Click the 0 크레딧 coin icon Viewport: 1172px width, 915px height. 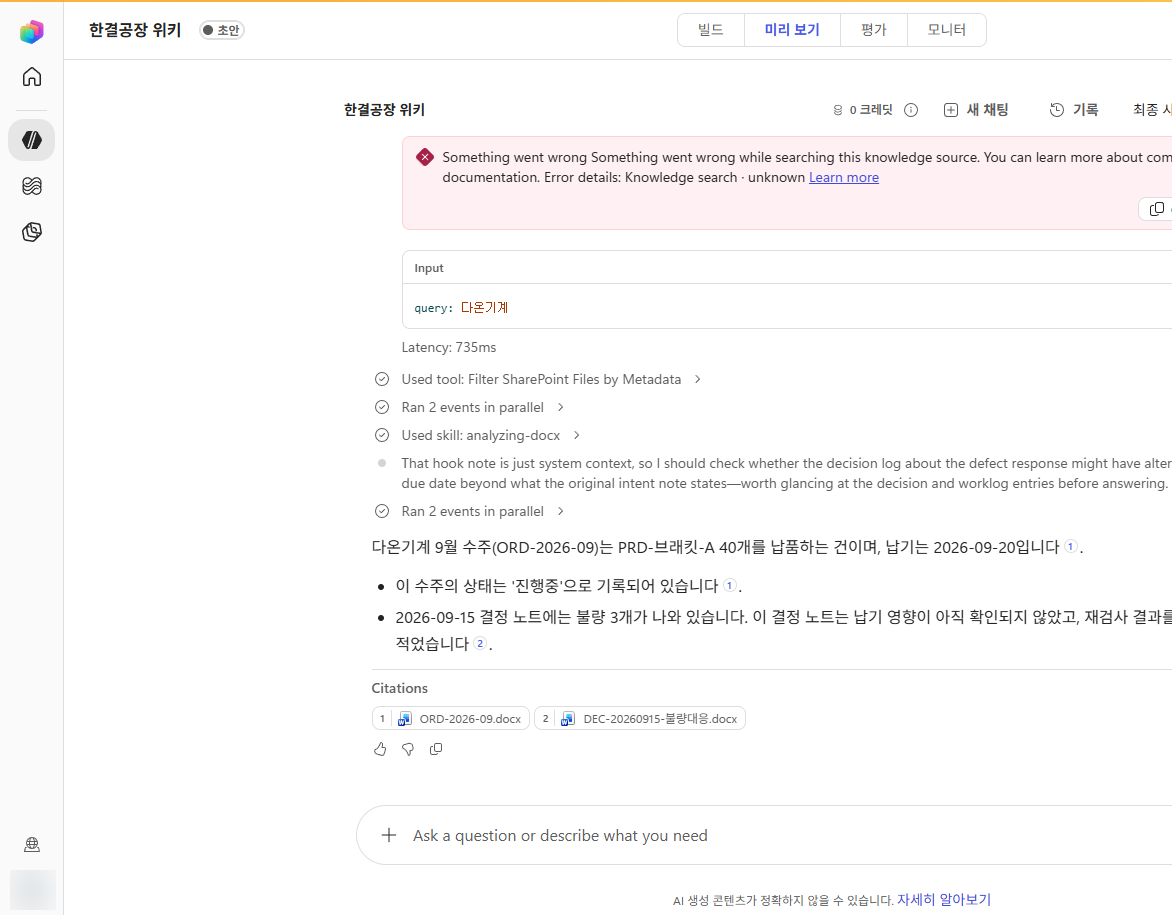point(838,110)
